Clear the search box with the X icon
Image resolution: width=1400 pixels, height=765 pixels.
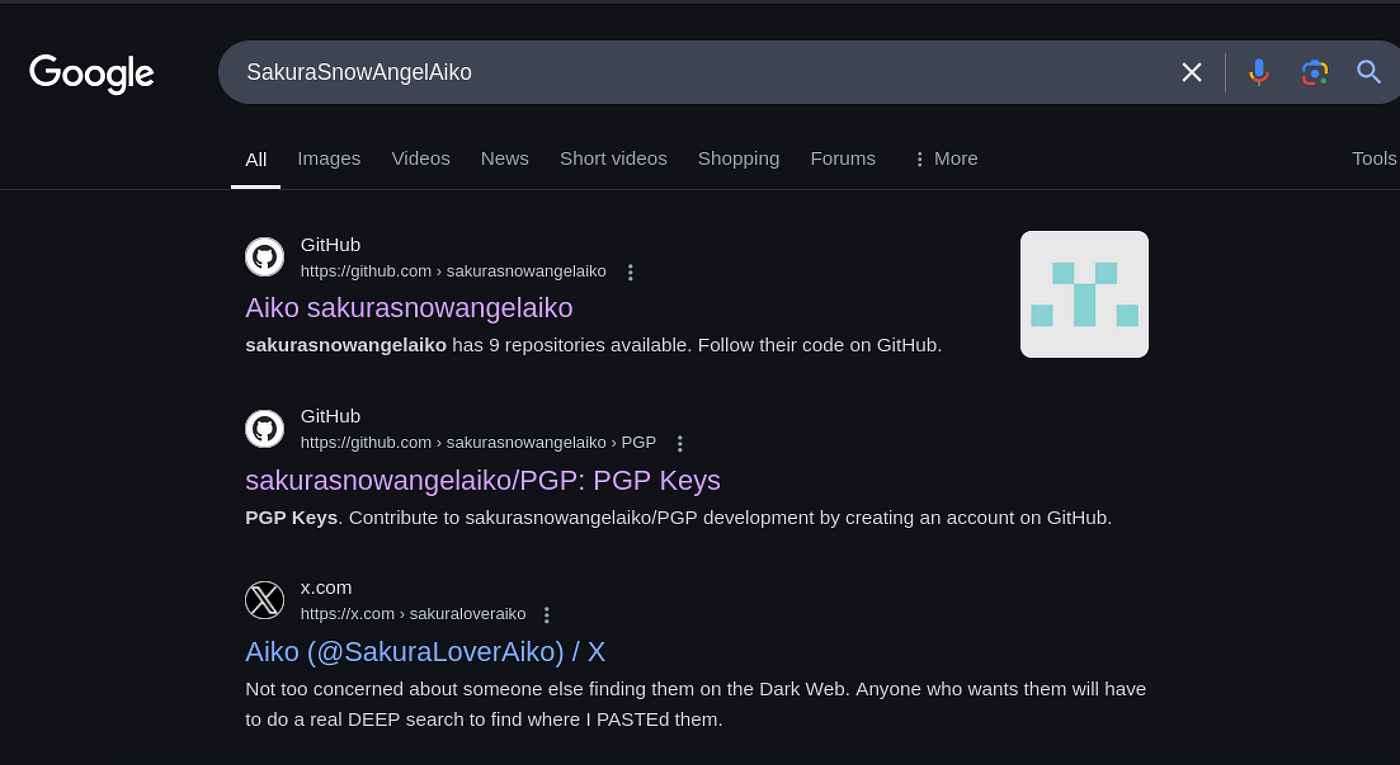tap(1191, 72)
